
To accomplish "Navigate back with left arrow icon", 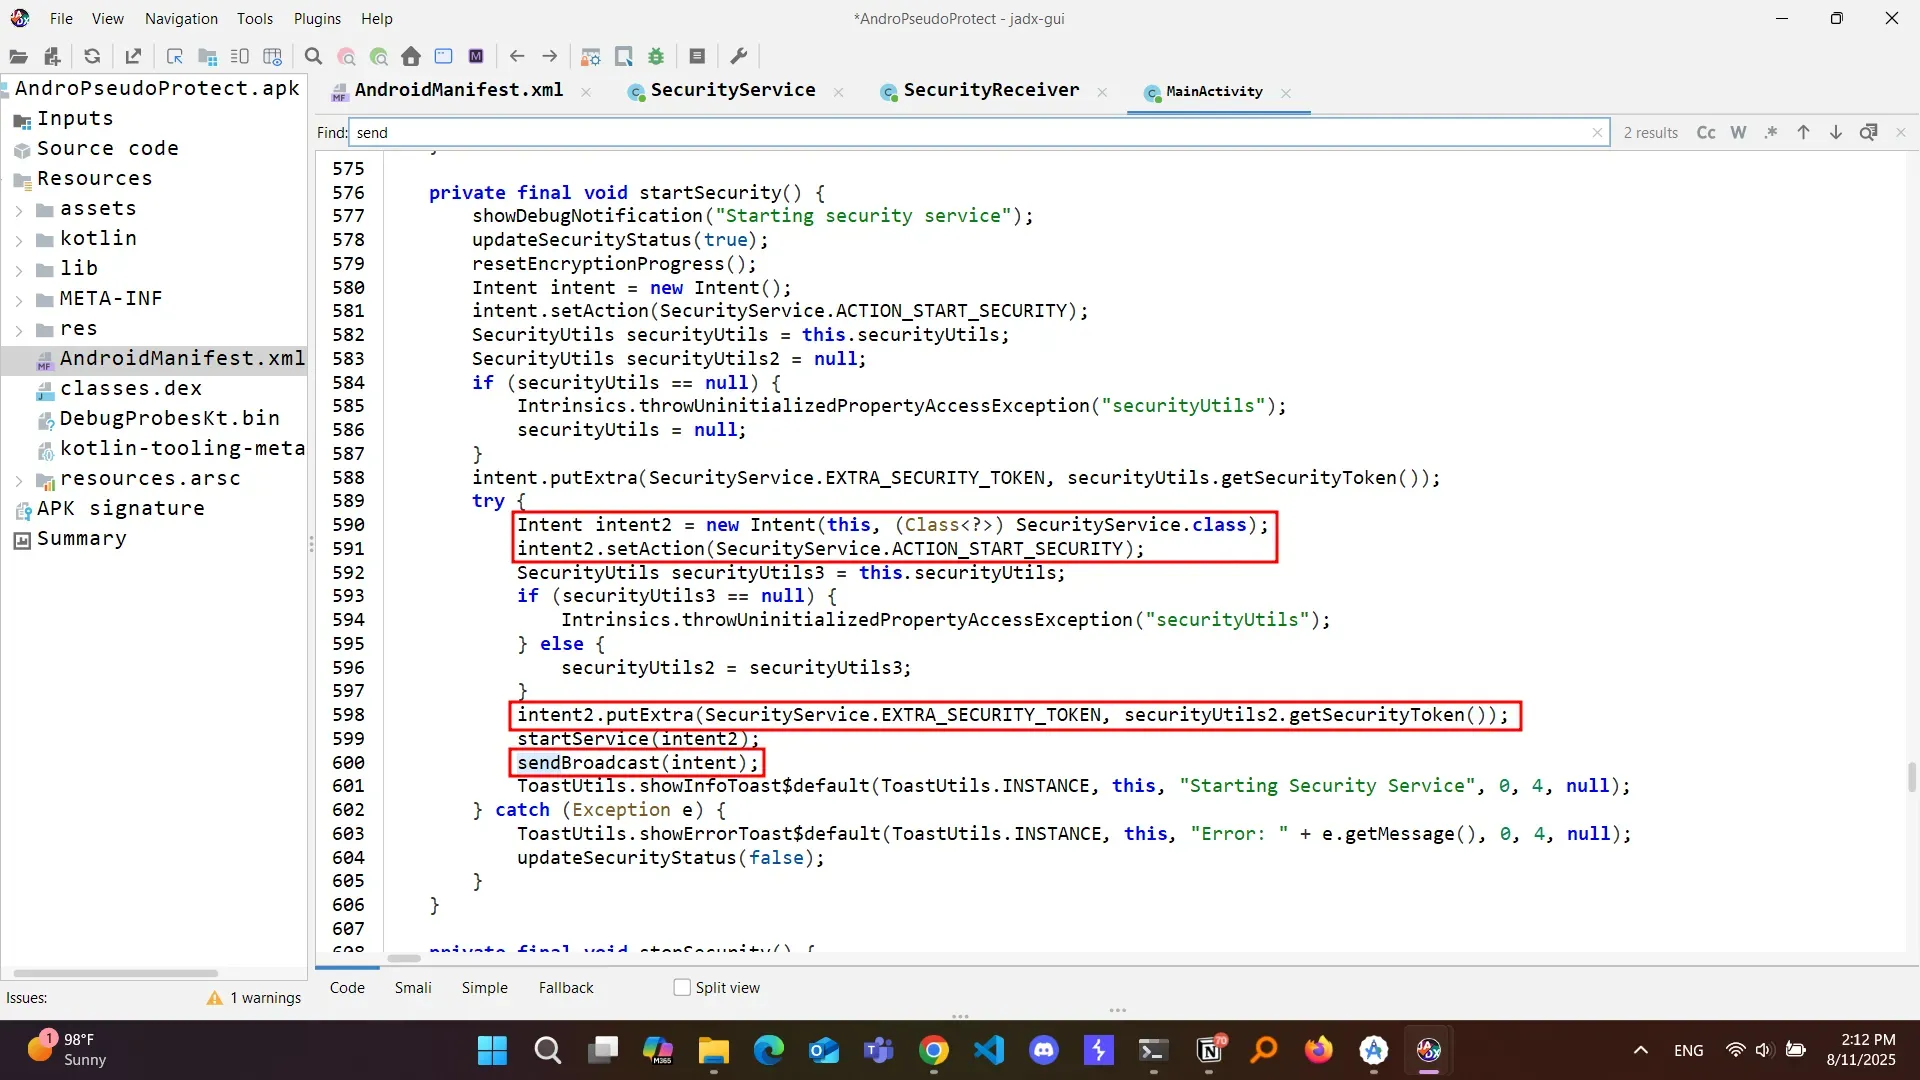I will [x=517, y=57].
